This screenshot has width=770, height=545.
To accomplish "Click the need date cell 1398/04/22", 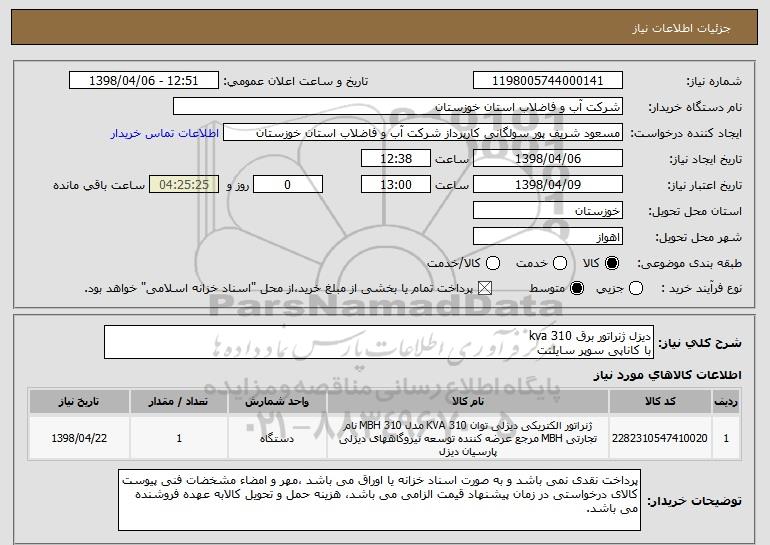I will click(x=79, y=438).
